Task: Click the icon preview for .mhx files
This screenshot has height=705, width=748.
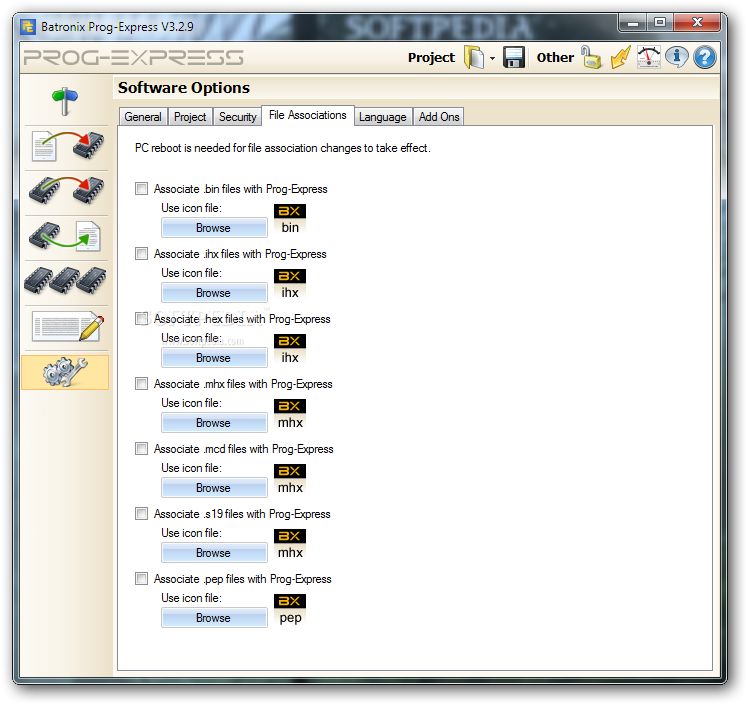Action: pos(290,415)
